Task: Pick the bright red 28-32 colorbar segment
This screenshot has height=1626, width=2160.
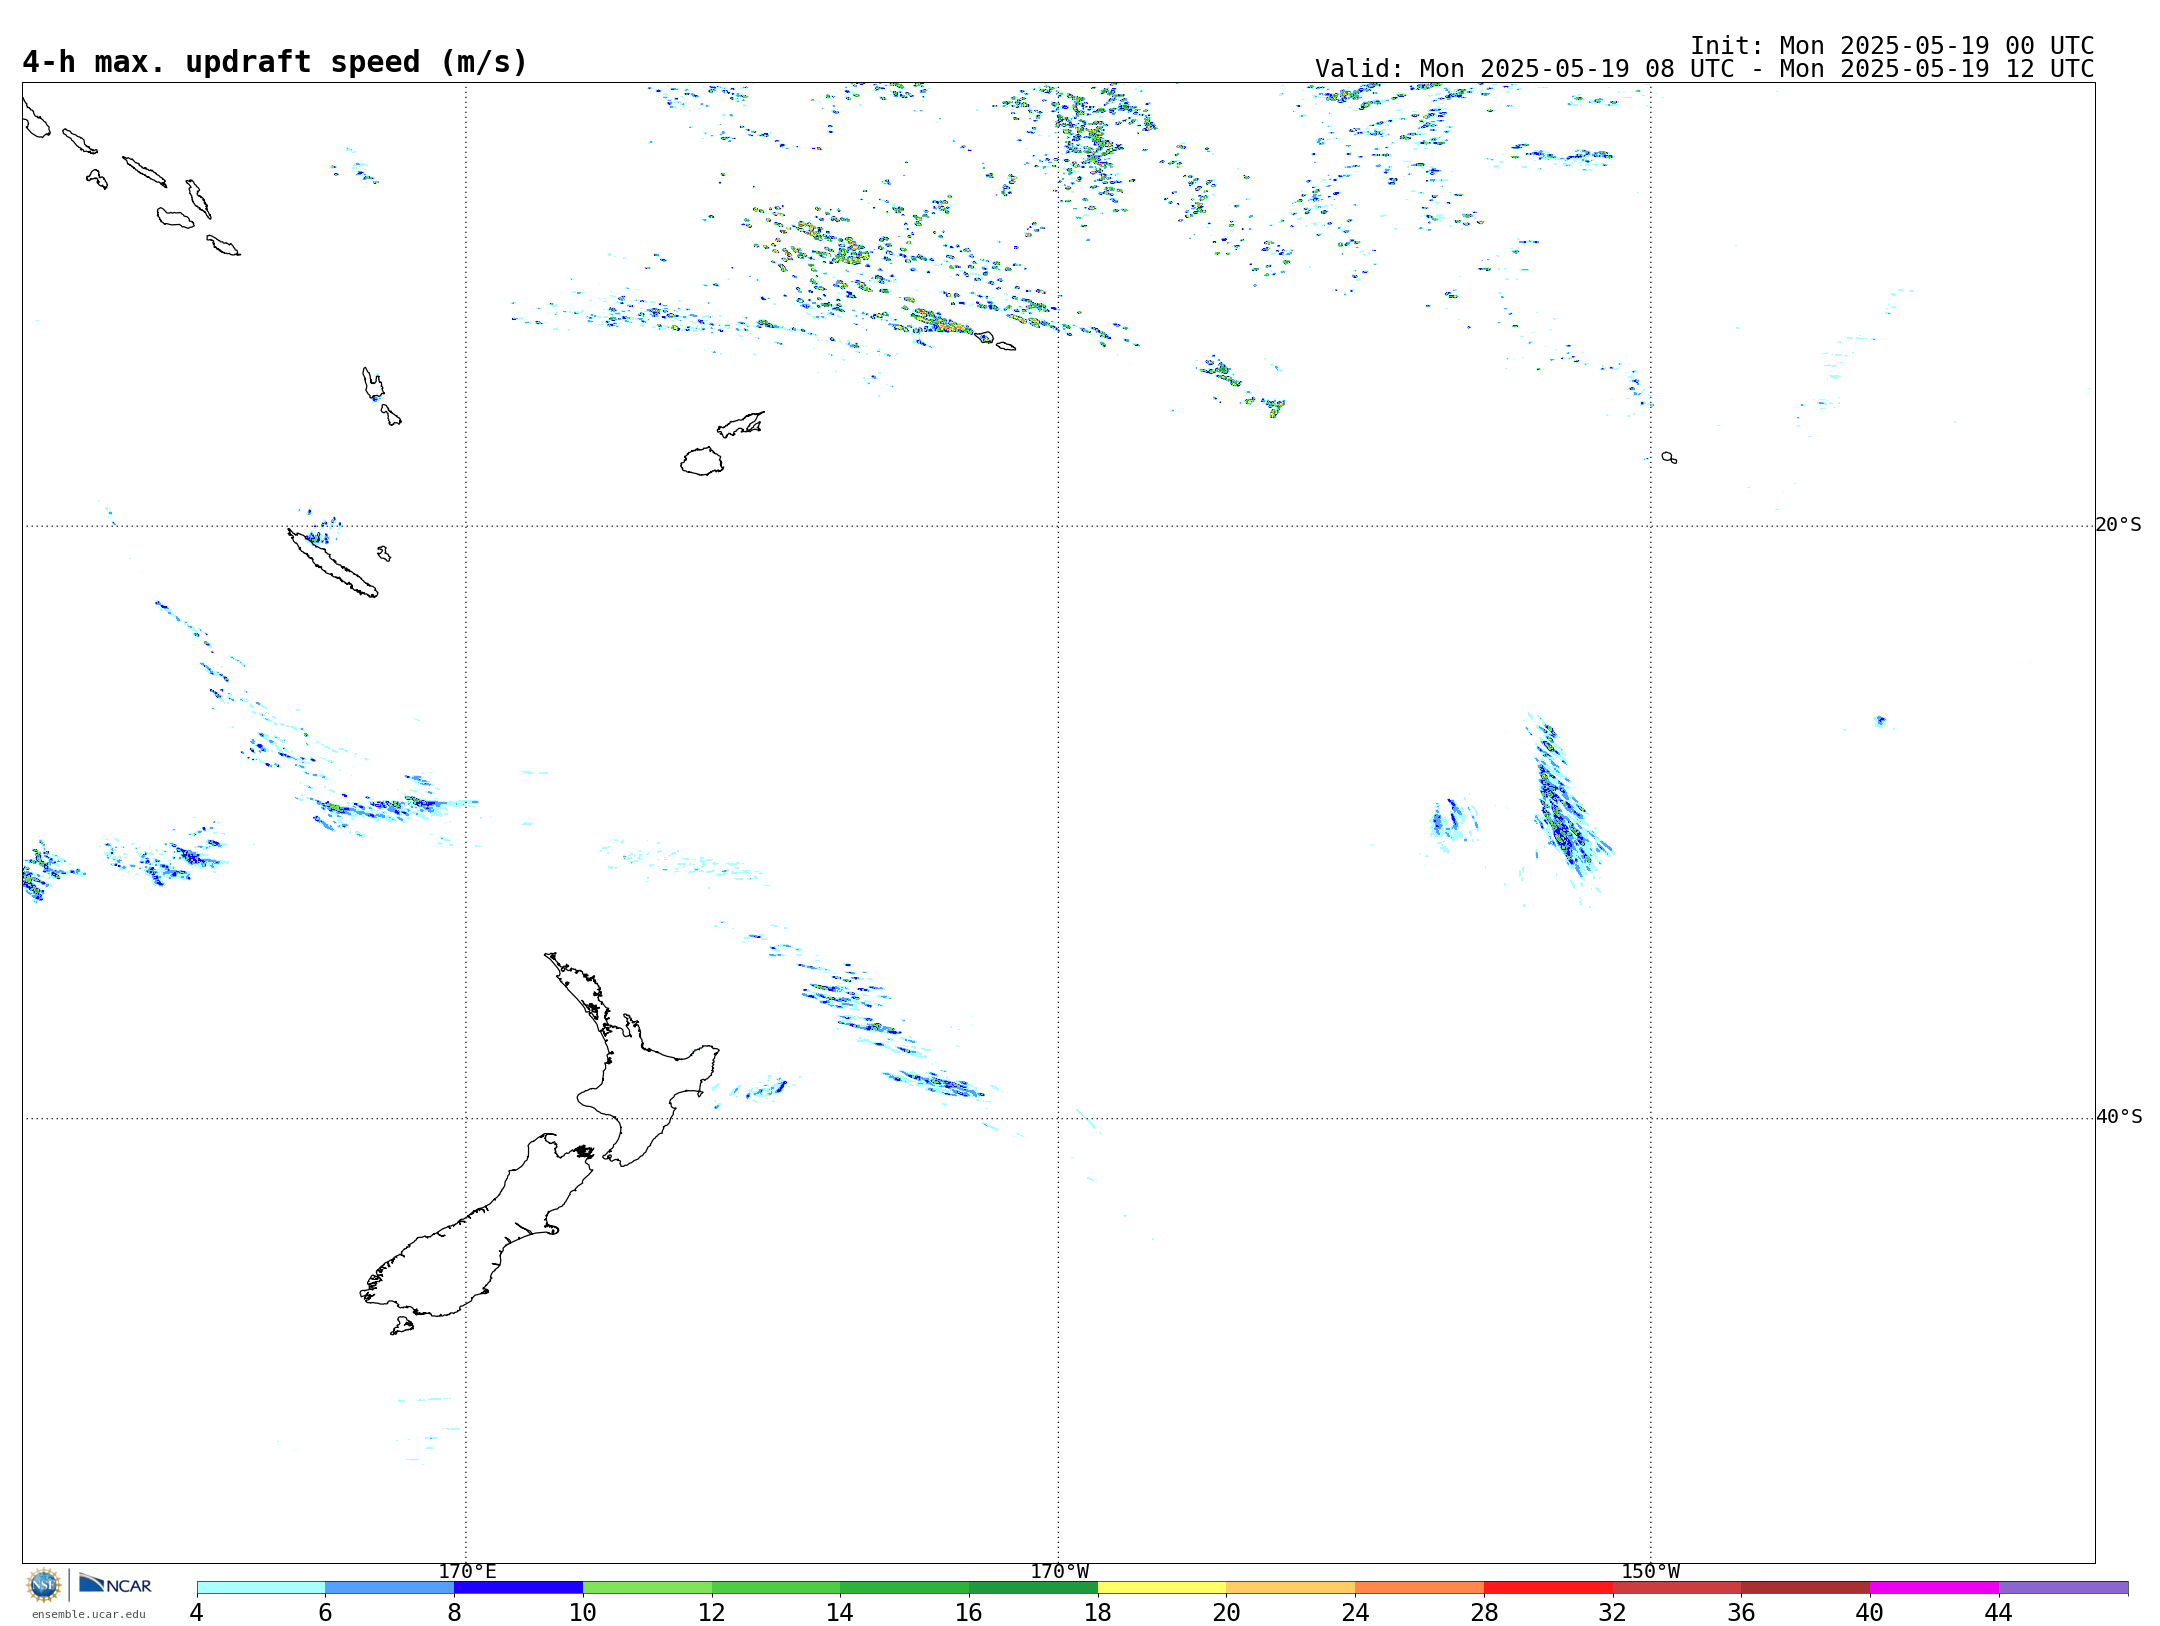Action: (x=1547, y=1588)
